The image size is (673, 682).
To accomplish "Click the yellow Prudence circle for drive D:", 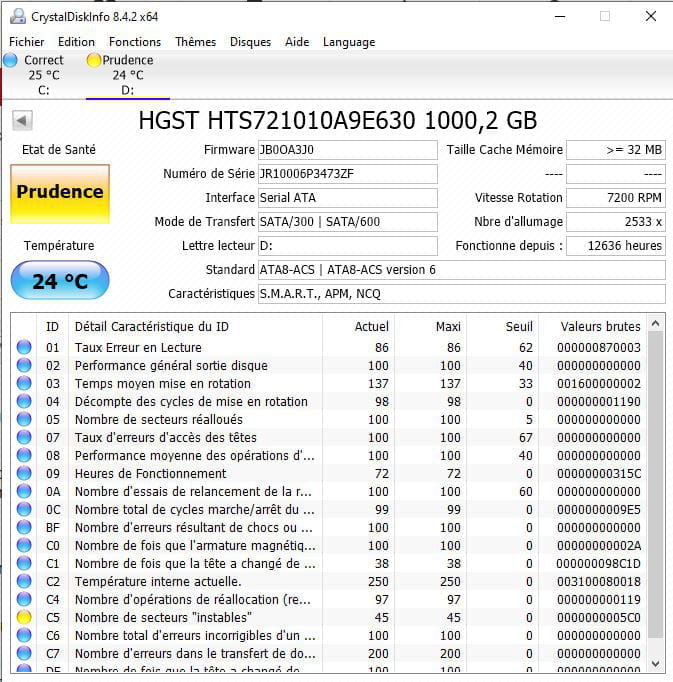I will 94,60.
